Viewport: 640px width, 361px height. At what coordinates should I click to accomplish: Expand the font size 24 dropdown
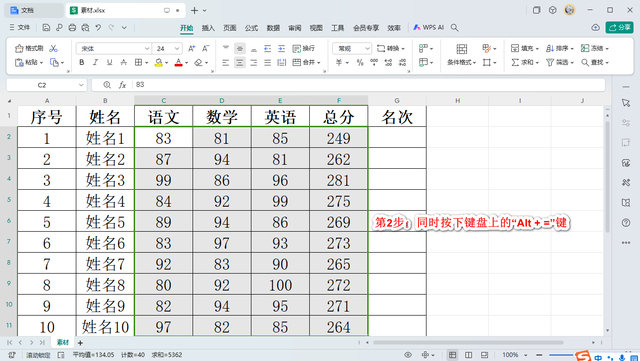177,49
